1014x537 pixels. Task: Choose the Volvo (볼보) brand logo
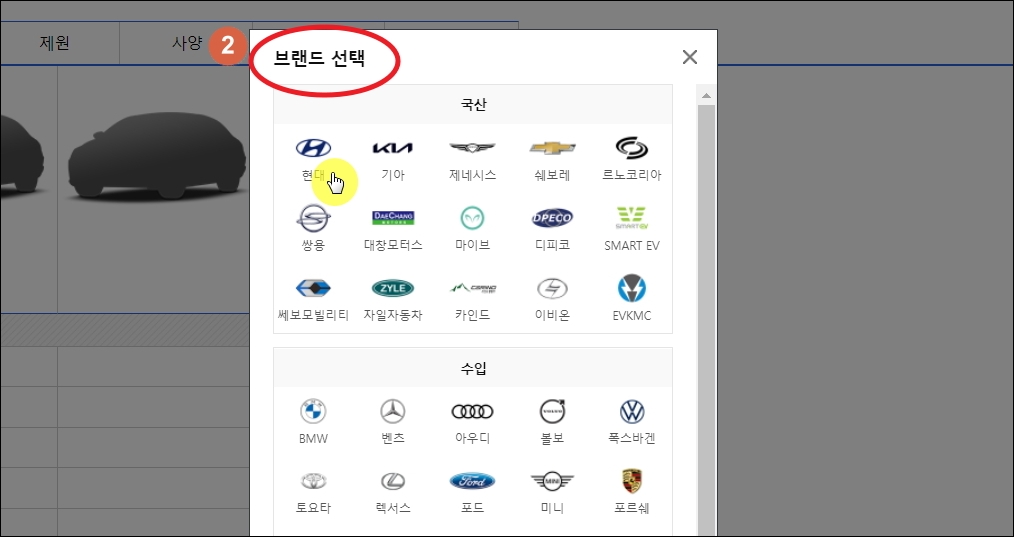click(552, 411)
